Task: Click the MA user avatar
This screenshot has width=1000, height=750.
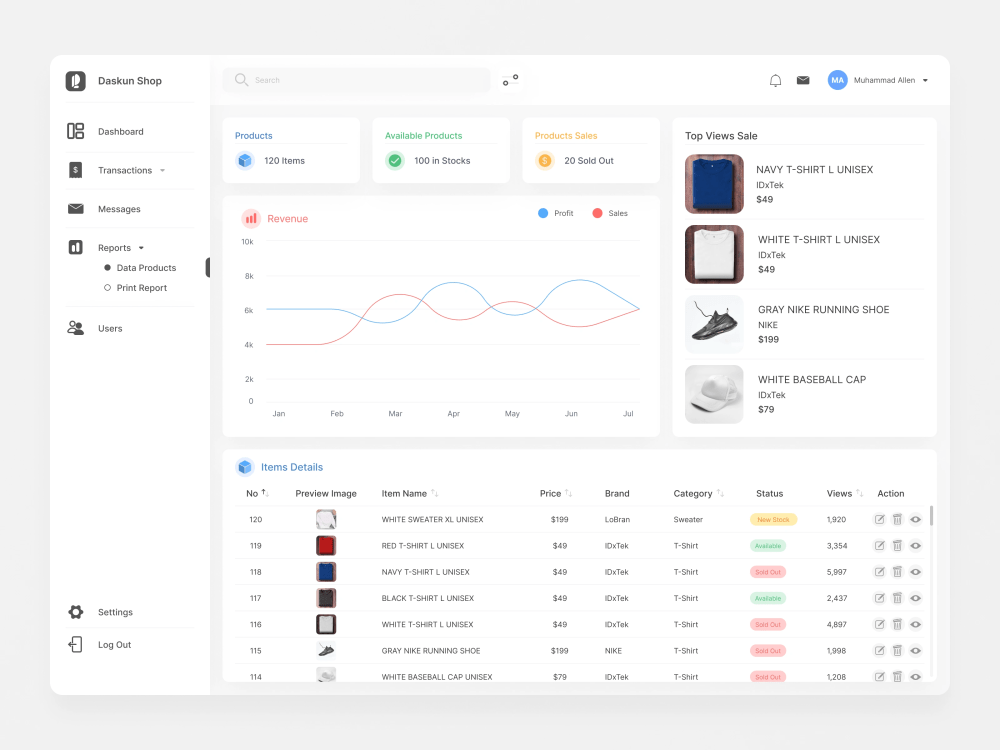Action: pos(837,80)
